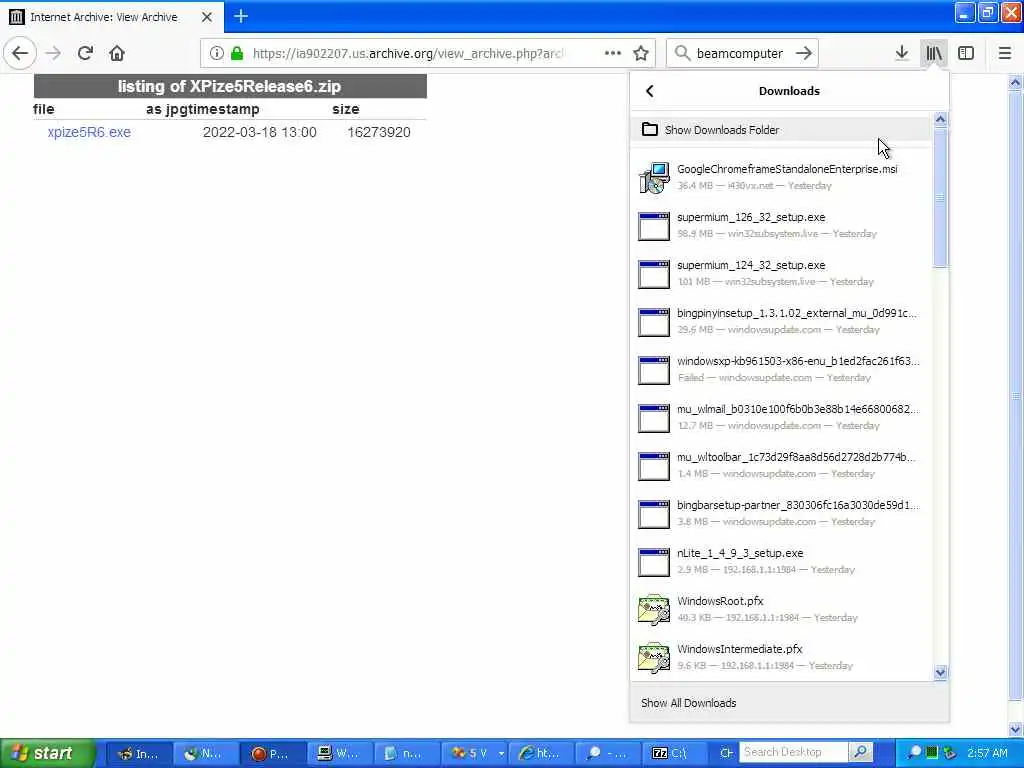
Task: Open GoogleChromeframeStandaloneEnterprise.msi download
Action: 781,177
